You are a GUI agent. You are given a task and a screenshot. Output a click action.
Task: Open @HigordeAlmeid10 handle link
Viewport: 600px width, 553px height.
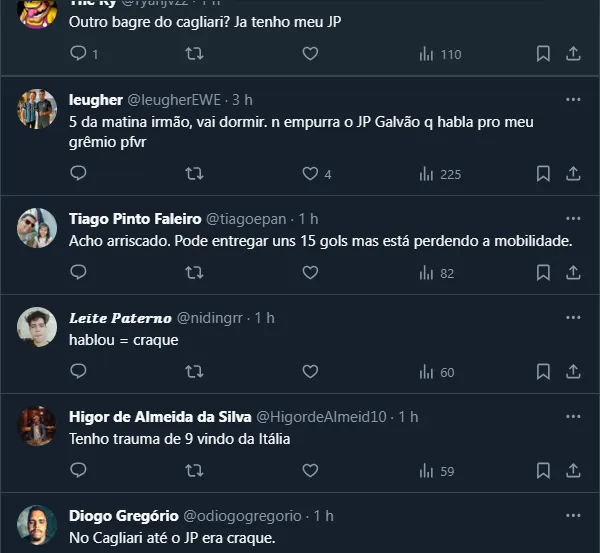click(x=323, y=416)
